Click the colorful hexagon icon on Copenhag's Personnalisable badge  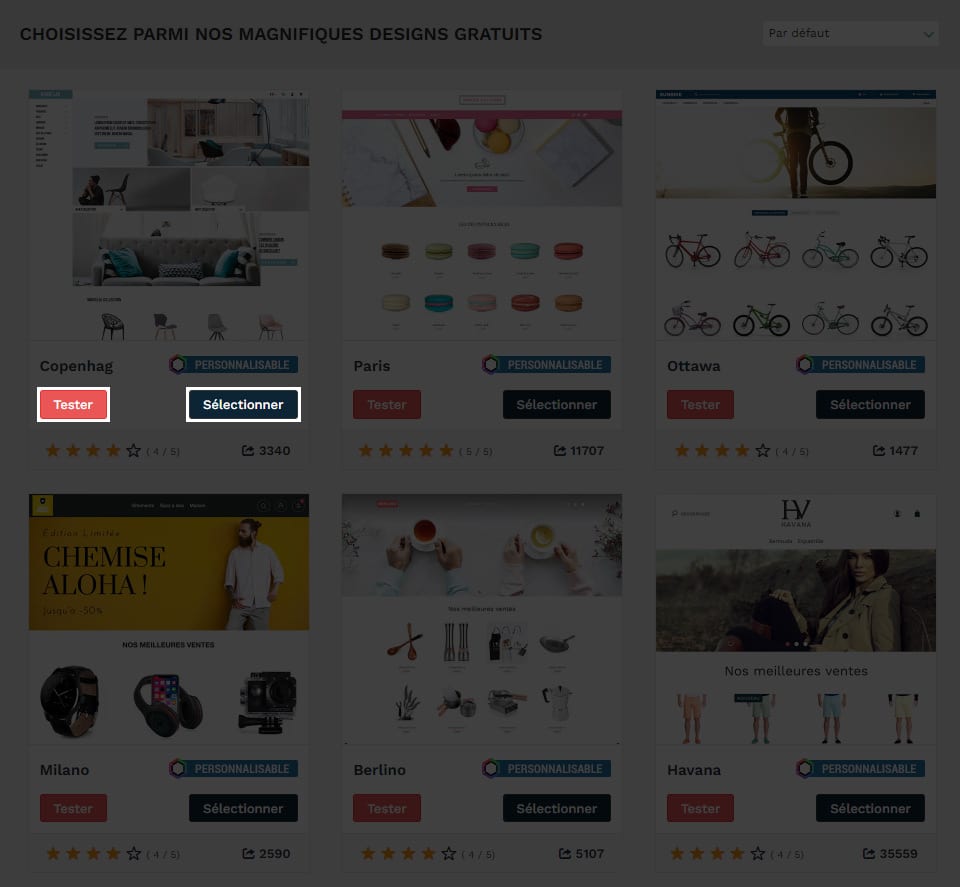pos(178,365)
